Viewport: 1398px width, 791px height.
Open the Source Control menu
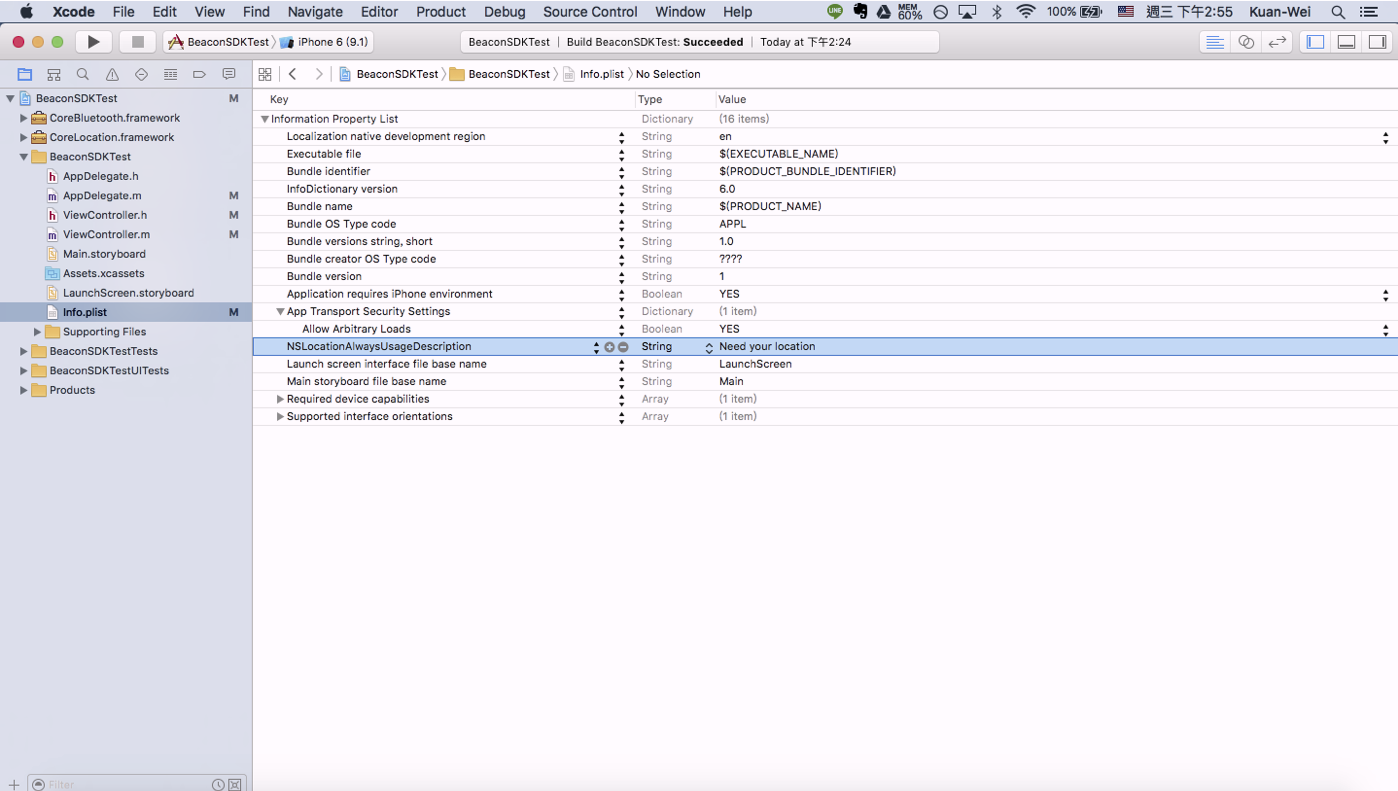(x=590, y=12)
